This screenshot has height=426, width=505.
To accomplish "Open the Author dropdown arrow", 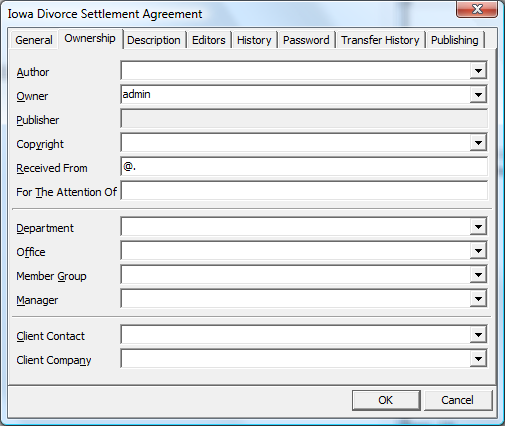I will click(478, 71).
